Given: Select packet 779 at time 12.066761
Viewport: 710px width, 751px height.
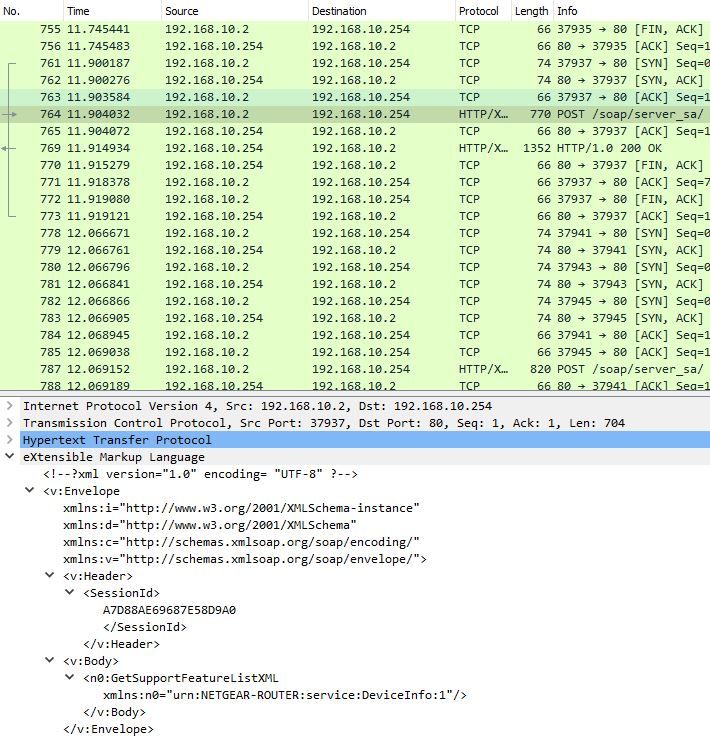Looking at the screenshot, I should 355,250.
